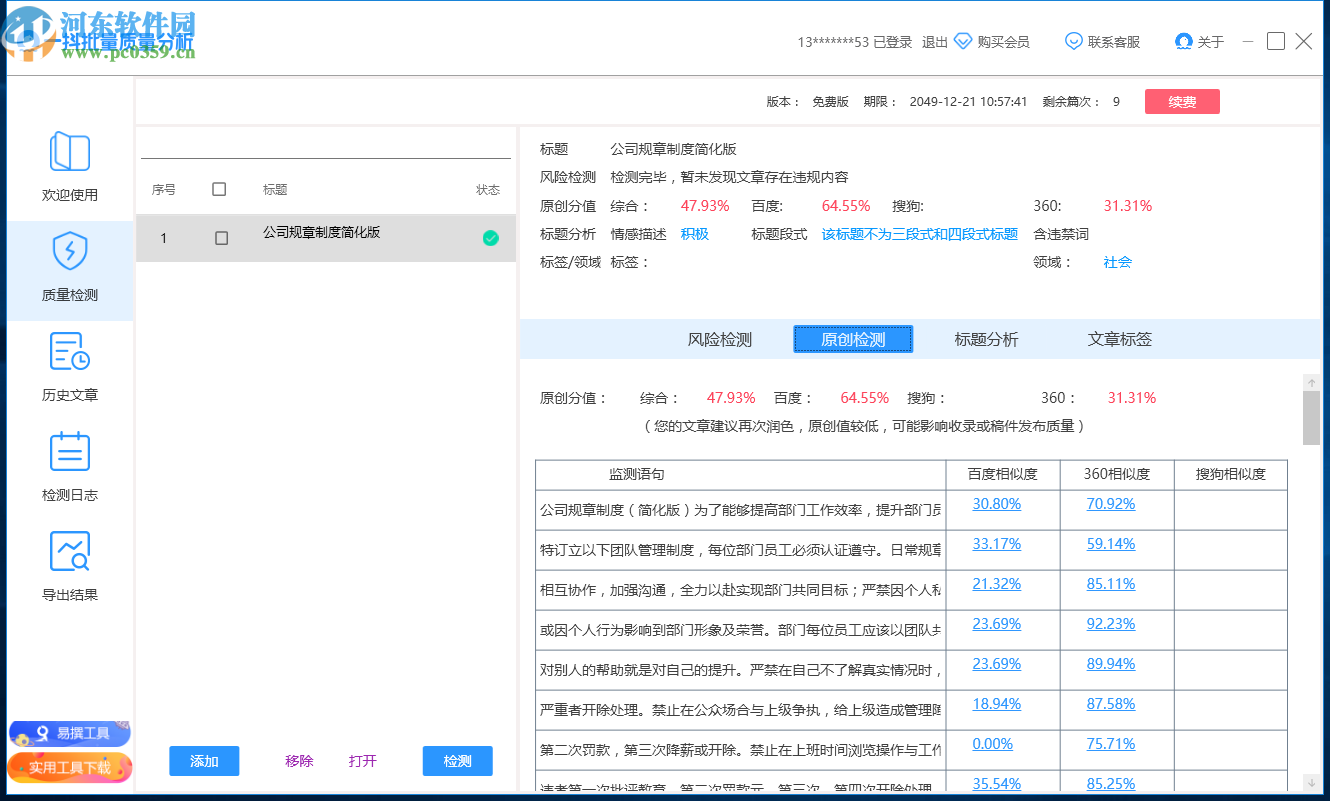The width and height of the screenshot is (1330, 801).
Task: Click the 添加 add button
Action: 204,761
